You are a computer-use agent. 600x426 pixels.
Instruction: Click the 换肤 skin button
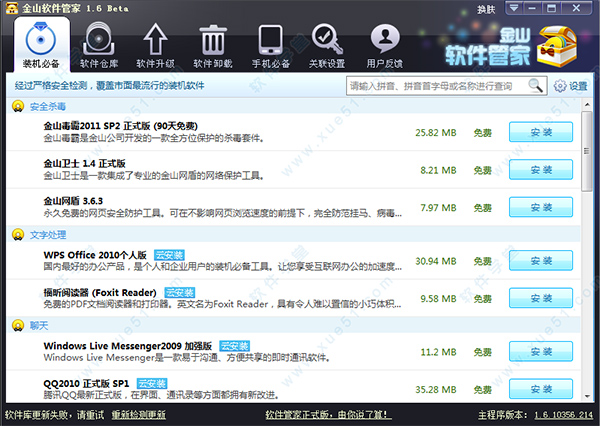[486, 9]
